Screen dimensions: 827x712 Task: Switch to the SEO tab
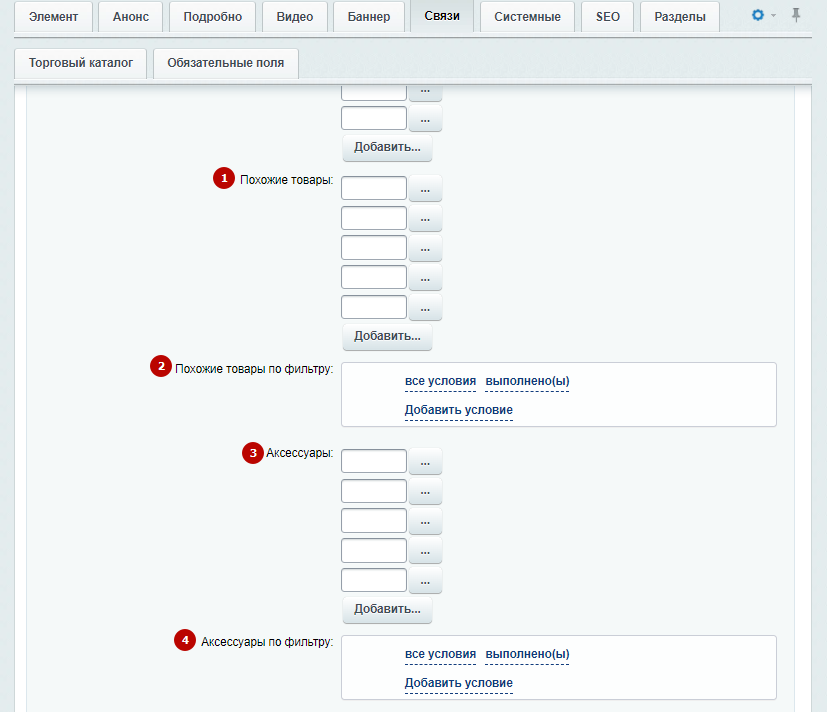click(608, 17)
